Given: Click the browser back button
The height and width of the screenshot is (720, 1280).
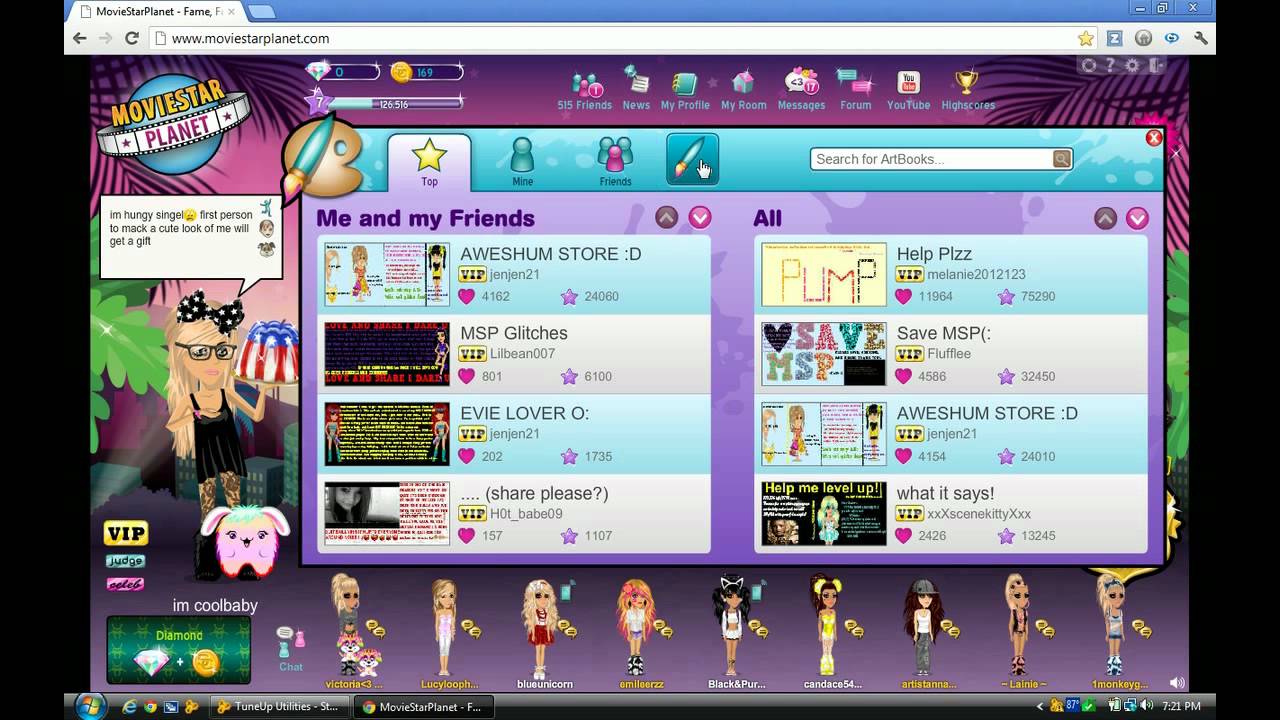Looking at the screenshot, I should [79, 38].
